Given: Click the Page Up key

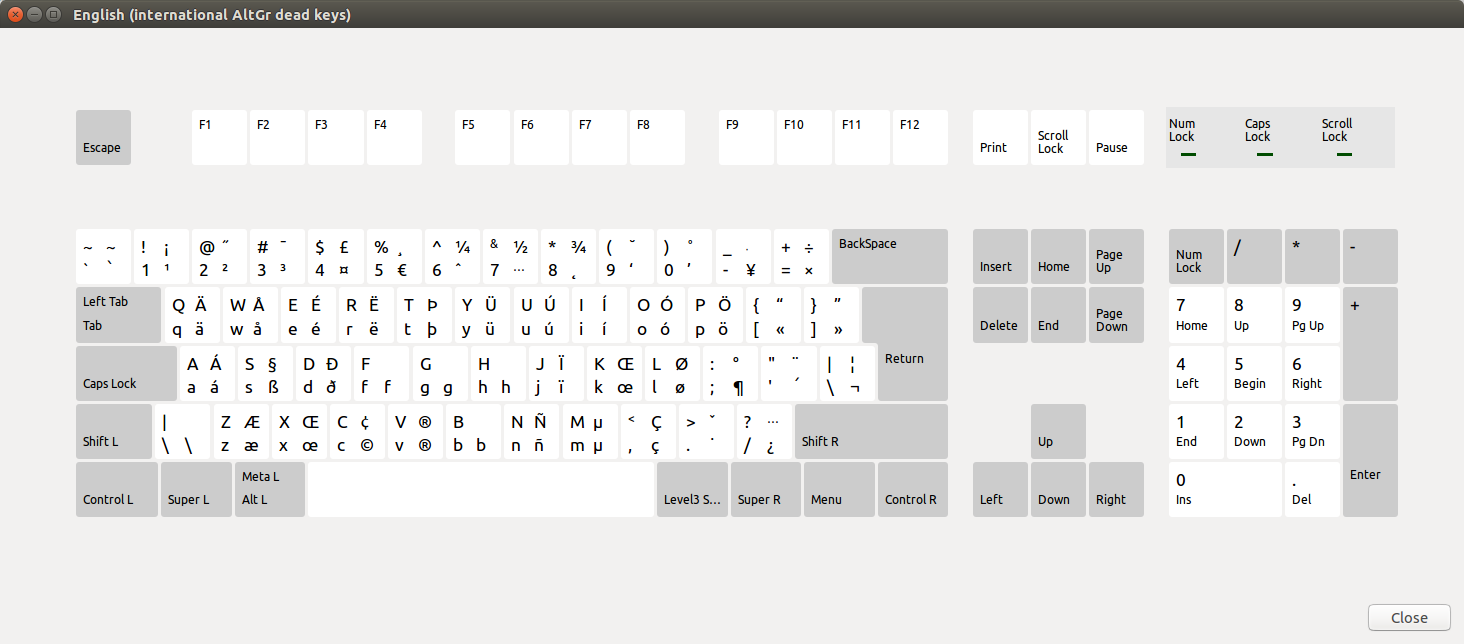Looking at the screenshot, I should pyautogui.click(x=1116, y=256).
